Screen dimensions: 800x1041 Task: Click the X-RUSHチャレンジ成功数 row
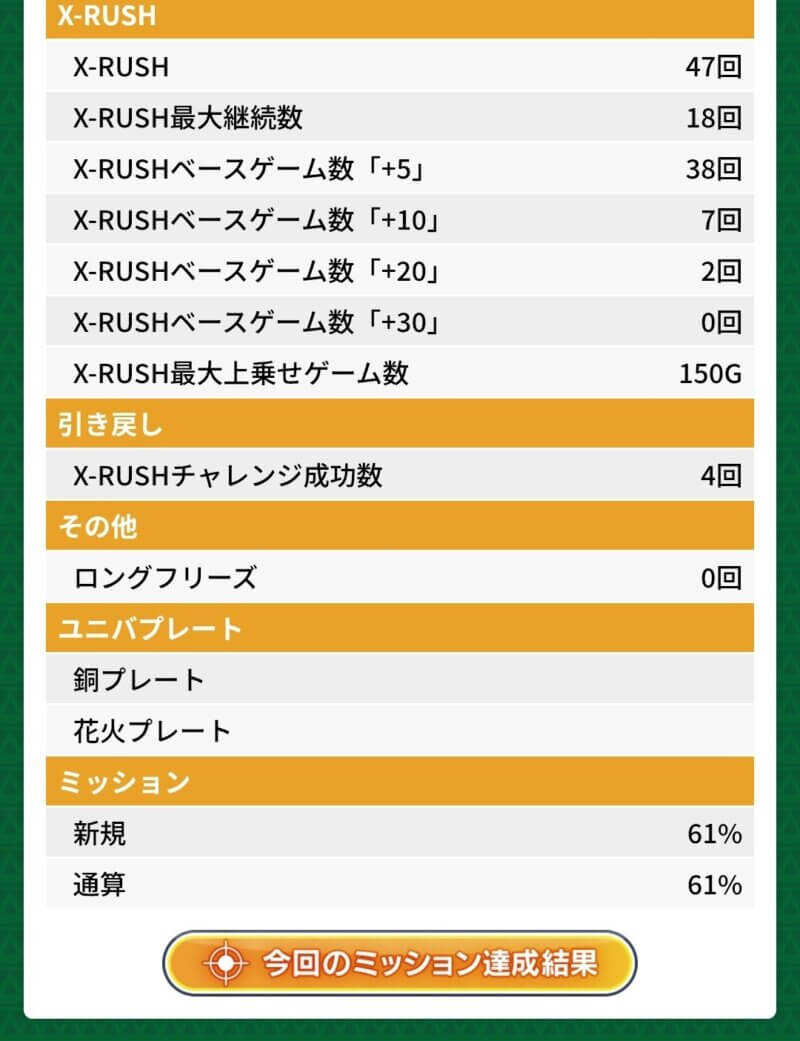(x=400, y=475)
